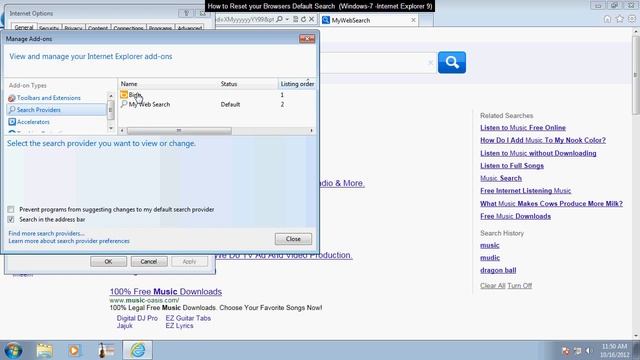Toggle Prevent programs from suggesting changes checkbox

coord(11,209)
